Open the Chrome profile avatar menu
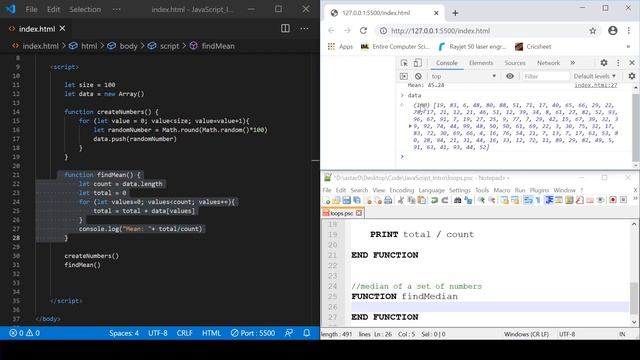 613,31
